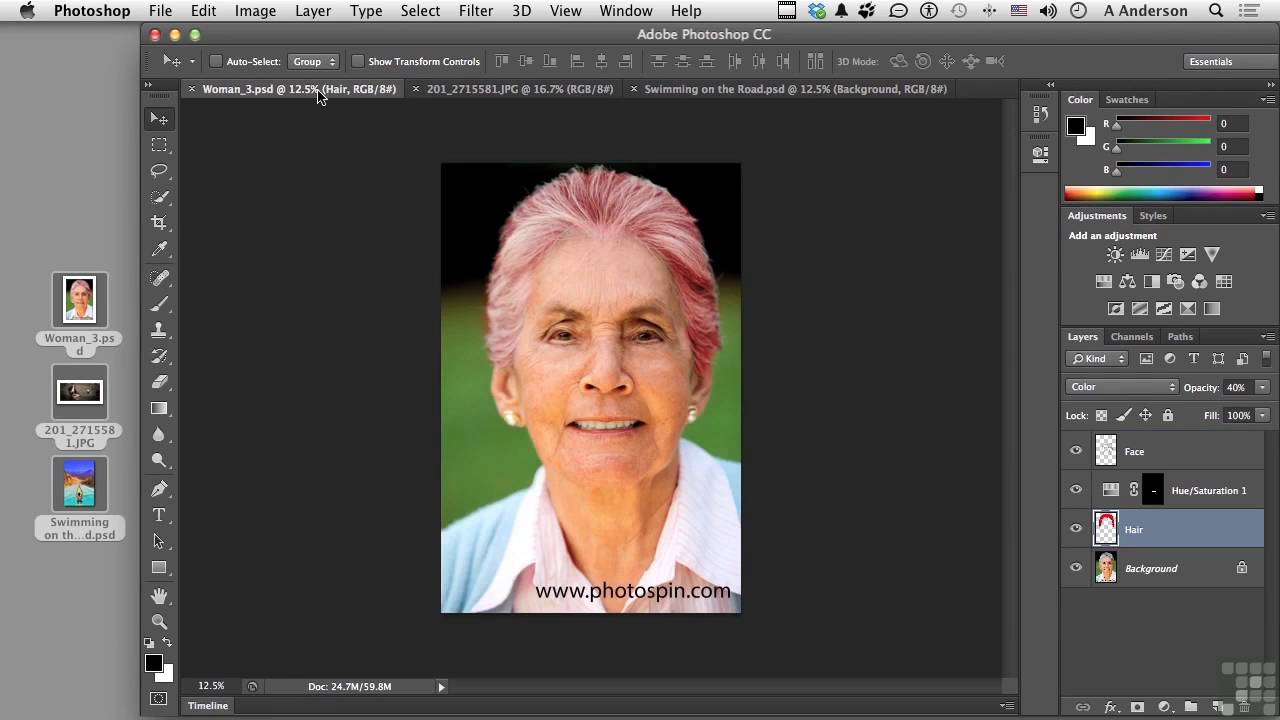
Task: Select the Rectangular Marquee tool
Action: pos(159,145)
